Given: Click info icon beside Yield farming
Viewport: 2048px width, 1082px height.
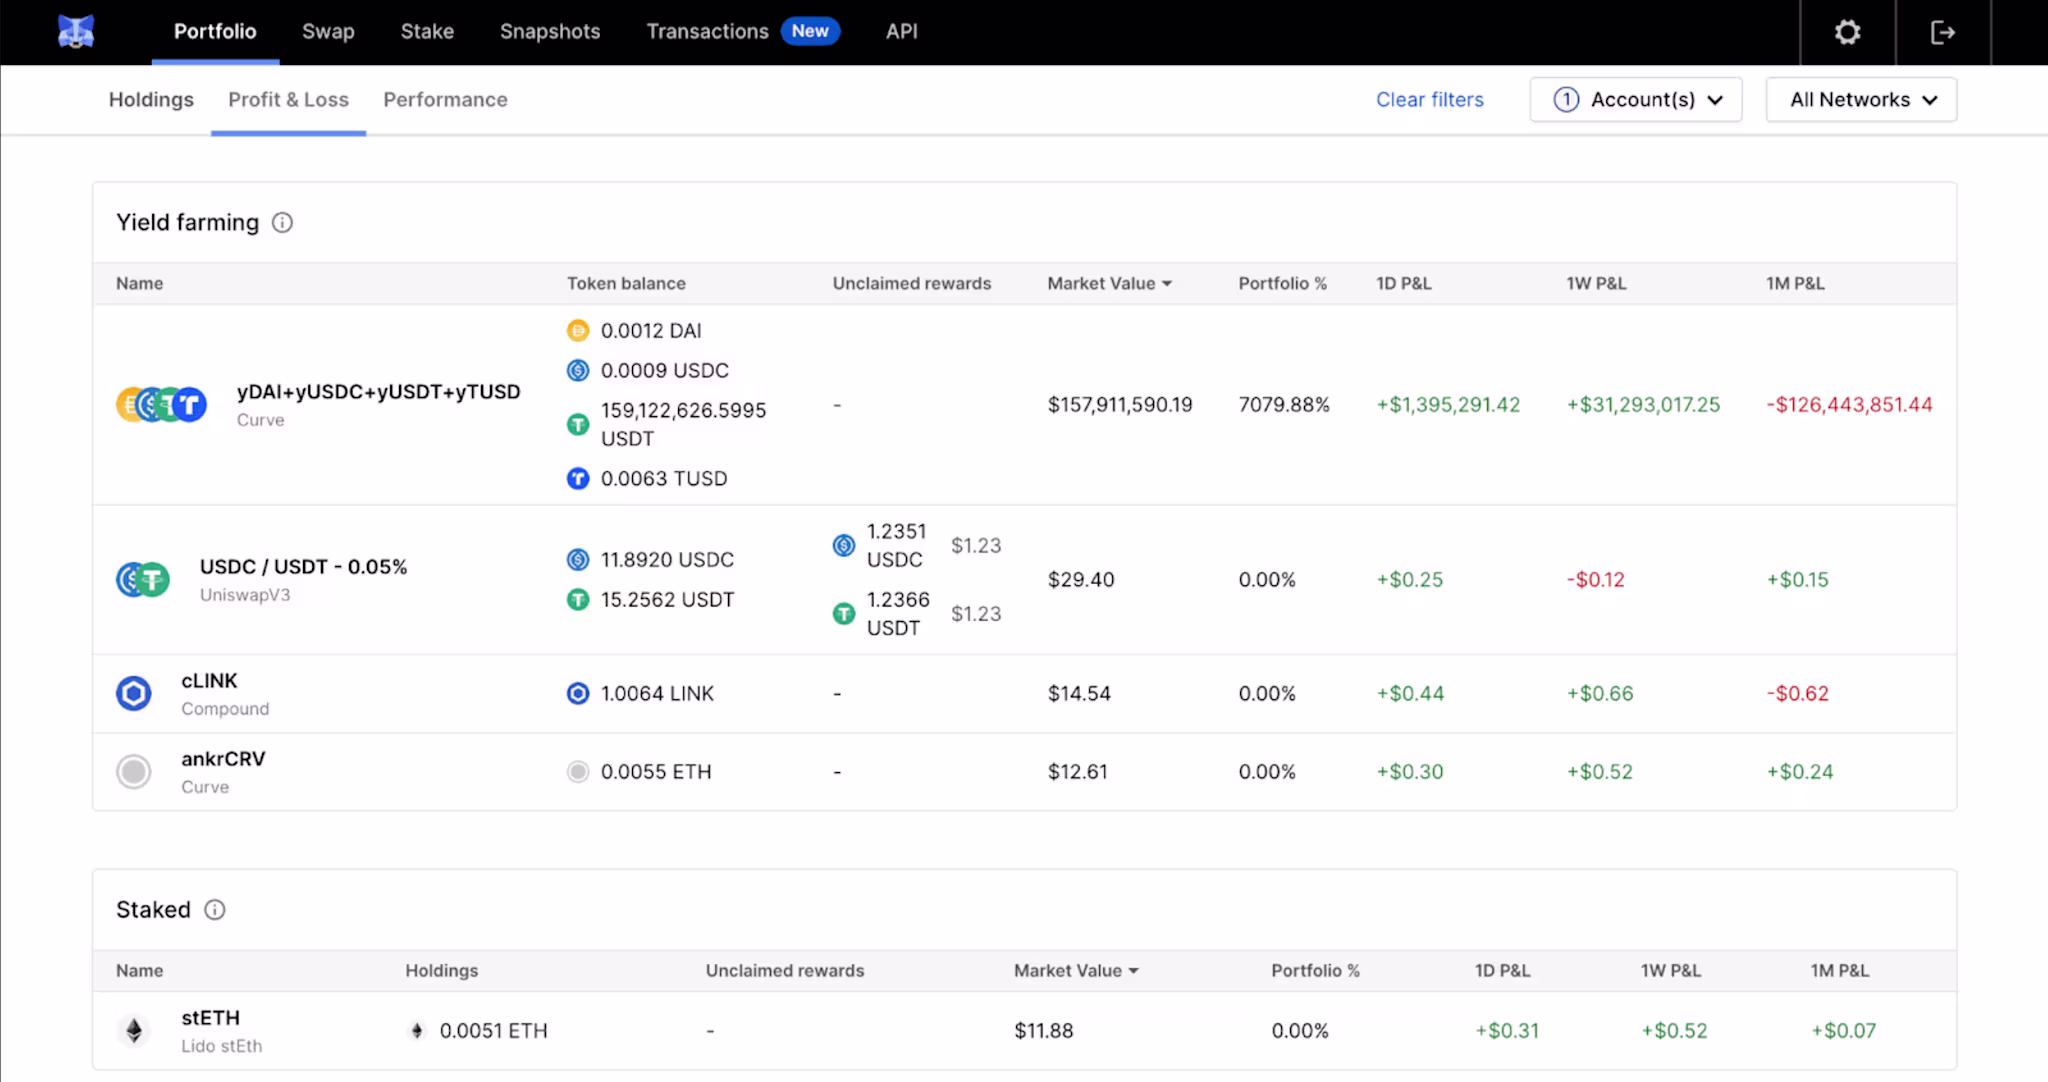Looking at the screenshot, I should [x=283, y=223].
